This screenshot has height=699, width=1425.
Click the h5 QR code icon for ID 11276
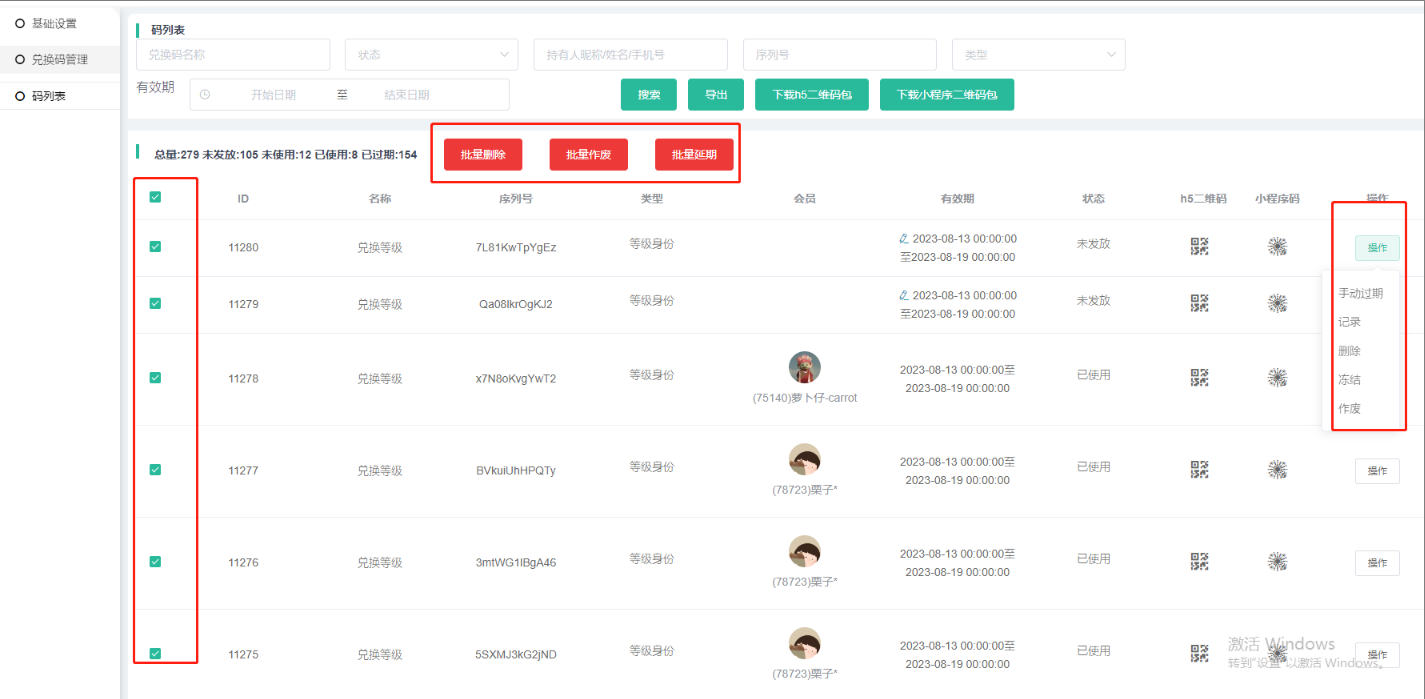[x=1200, y=562]
